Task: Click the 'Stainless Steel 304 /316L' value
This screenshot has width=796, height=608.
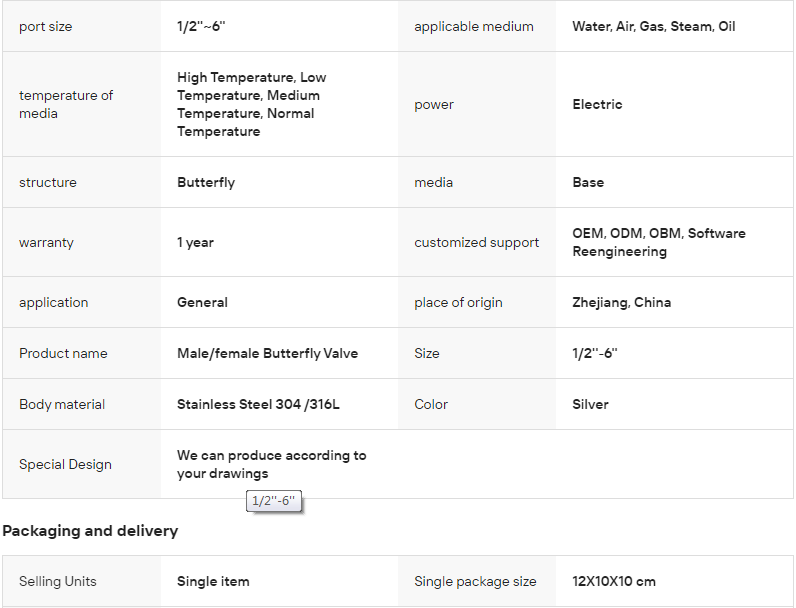Action: tap(258, 404)
